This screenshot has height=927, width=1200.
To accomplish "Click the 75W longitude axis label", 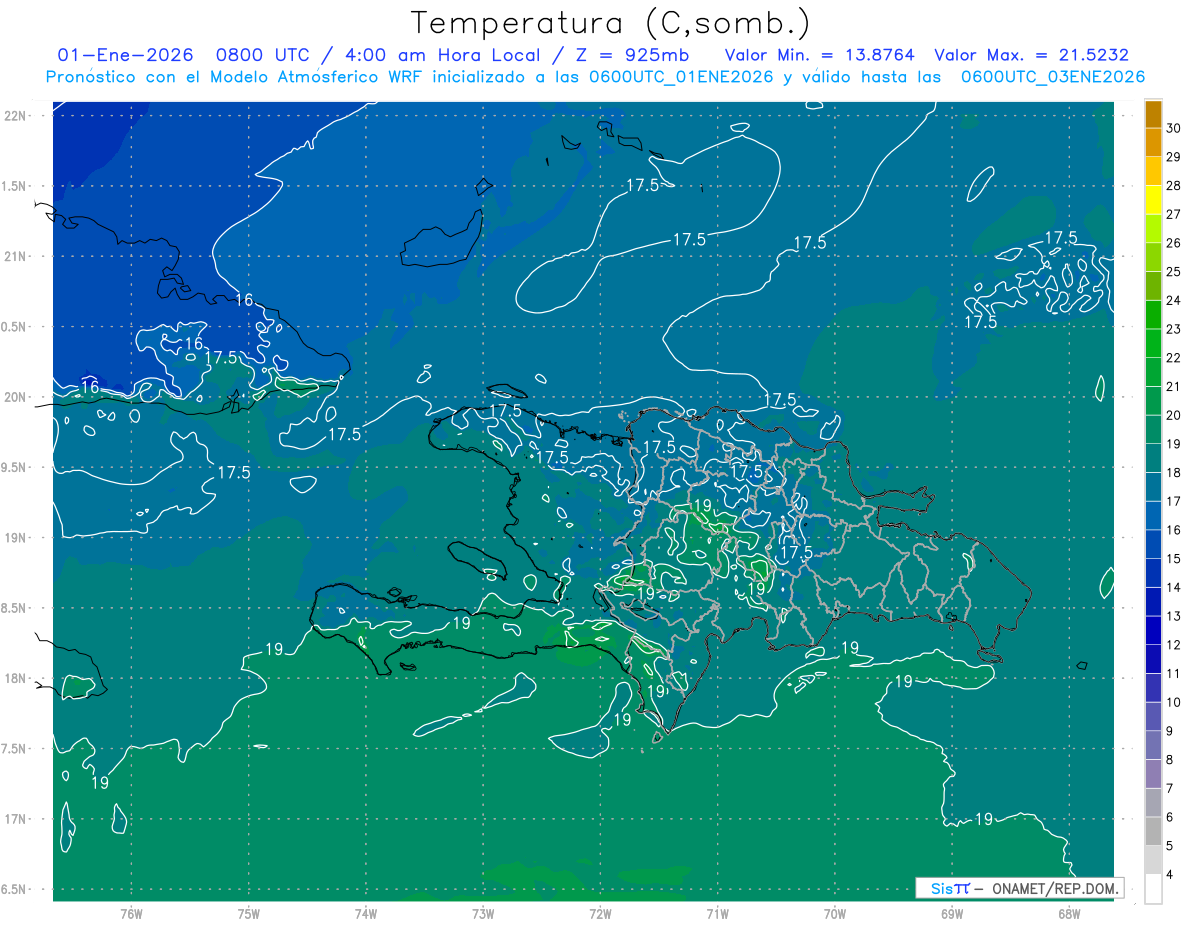I will (249, 914).
